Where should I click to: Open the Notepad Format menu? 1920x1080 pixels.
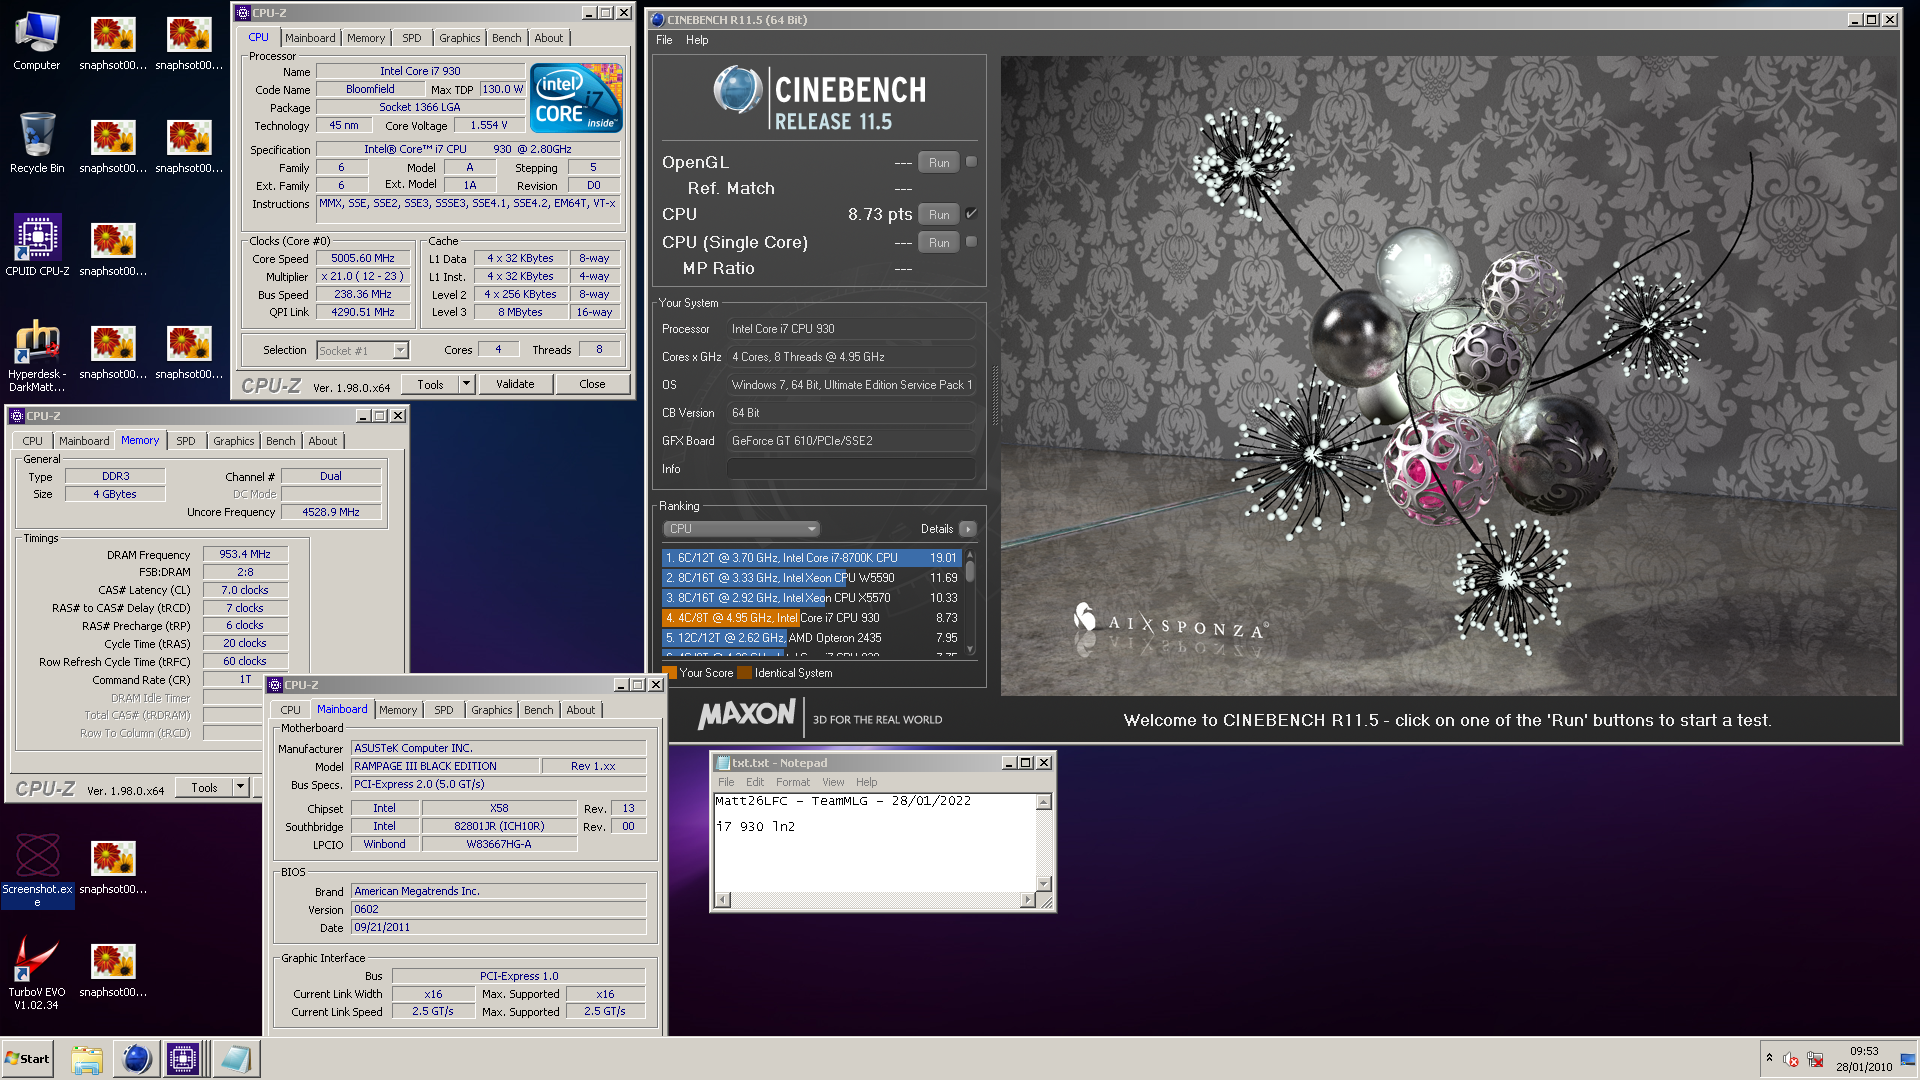click(x=792, y=782)
